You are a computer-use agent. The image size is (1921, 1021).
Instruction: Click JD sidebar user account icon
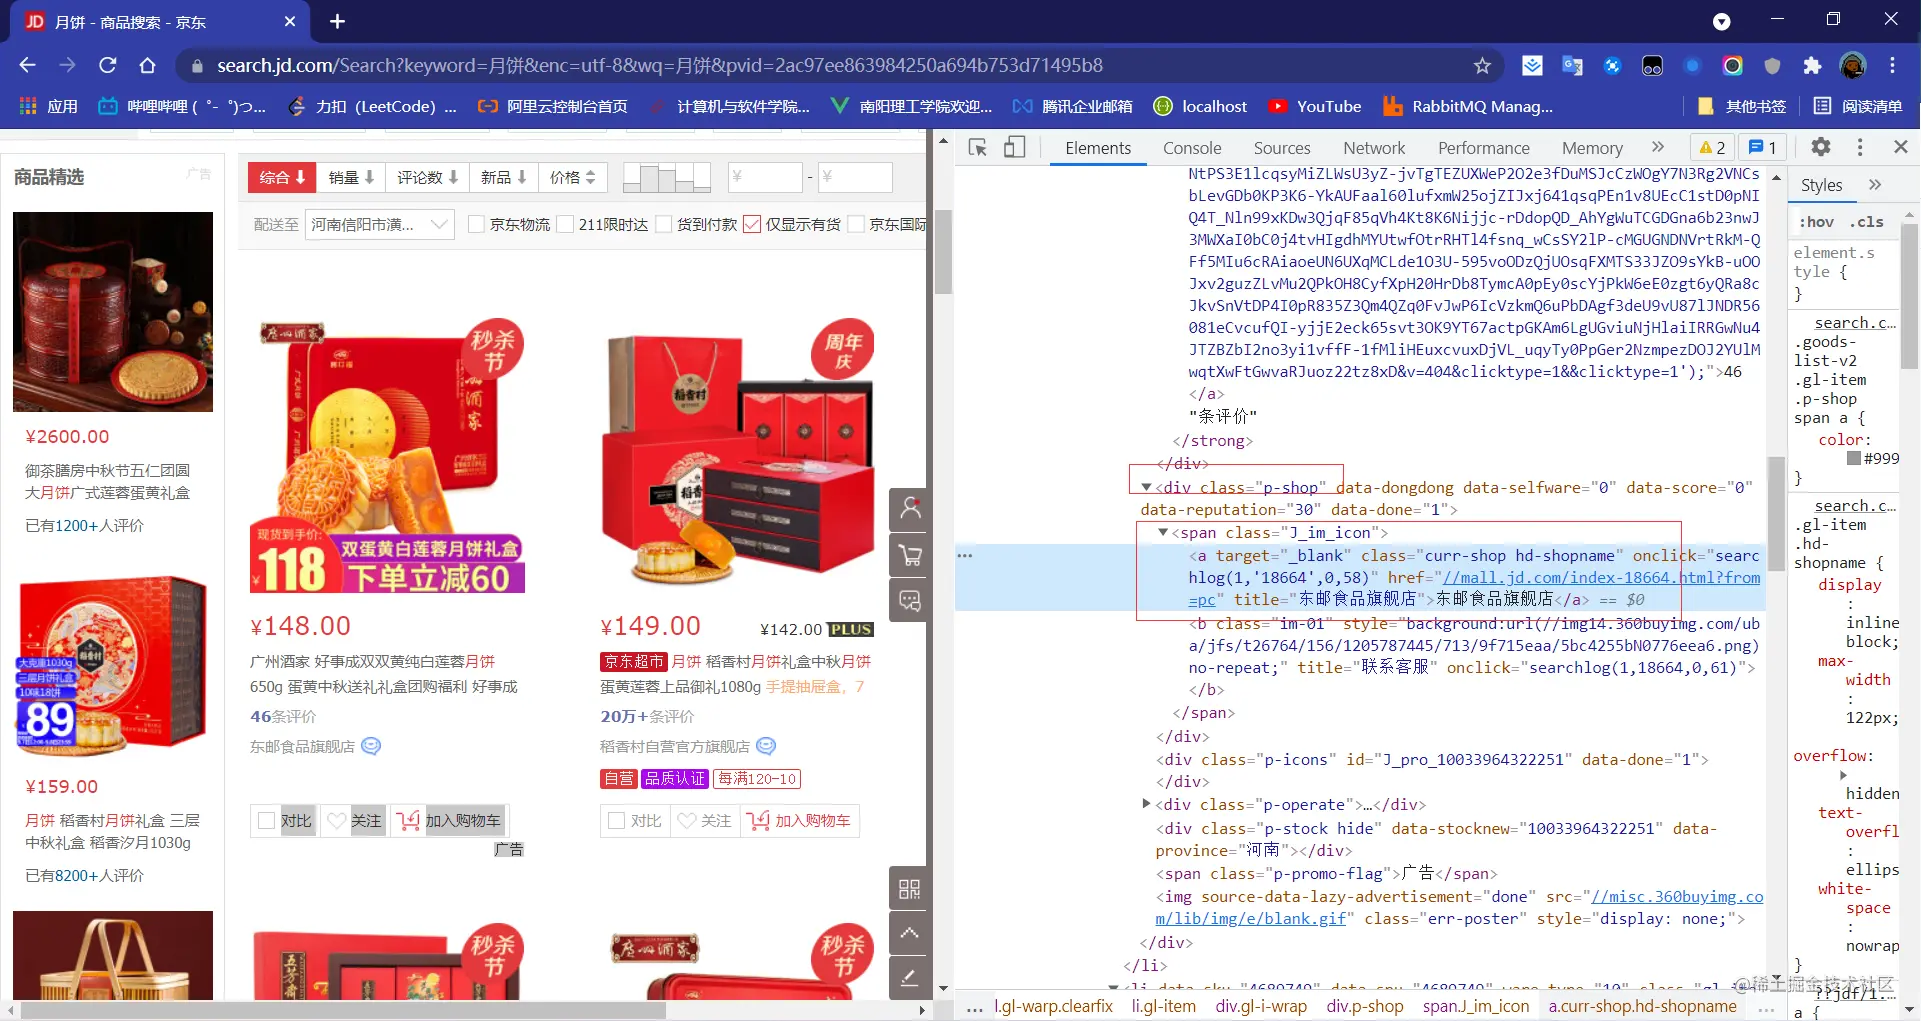[910, 509]
